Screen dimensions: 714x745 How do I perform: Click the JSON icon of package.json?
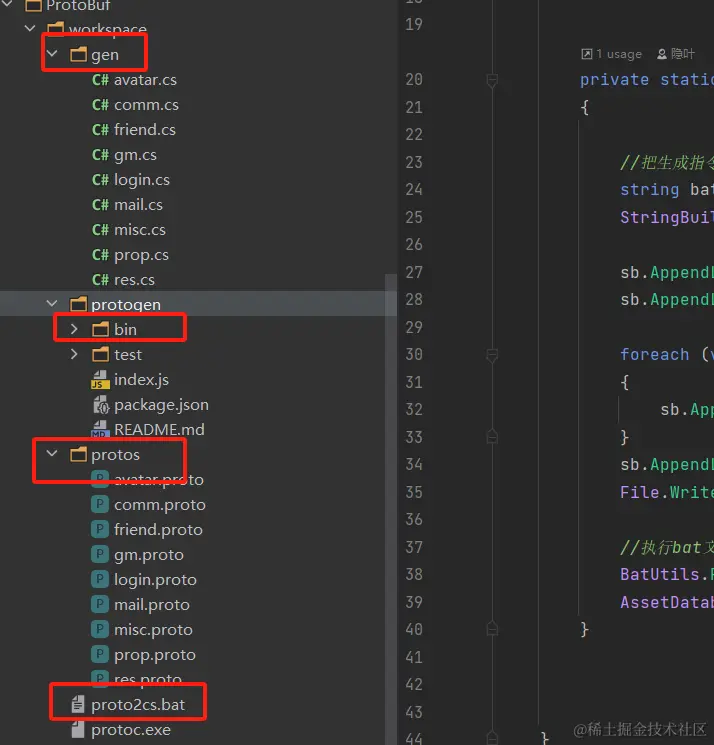pyautogui.click(x=101, y=405)
